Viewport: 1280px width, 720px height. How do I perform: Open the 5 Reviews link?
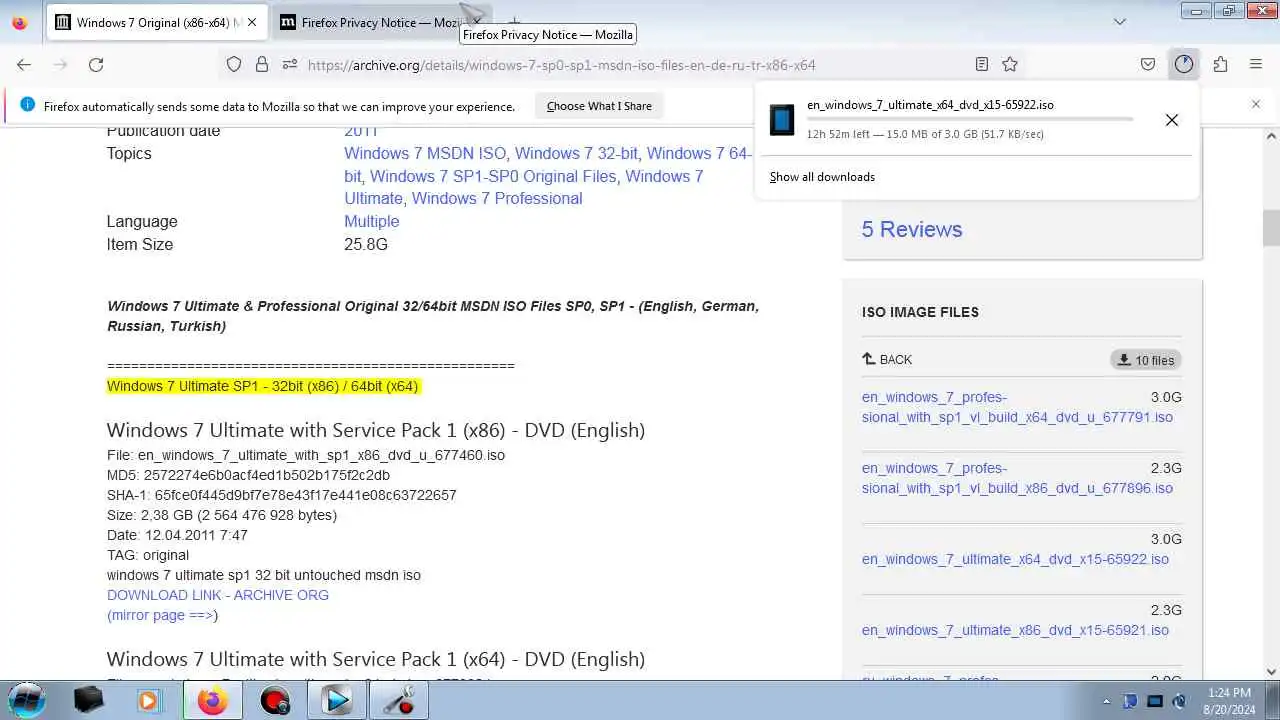pyautogui.click(x=912, y=229)
